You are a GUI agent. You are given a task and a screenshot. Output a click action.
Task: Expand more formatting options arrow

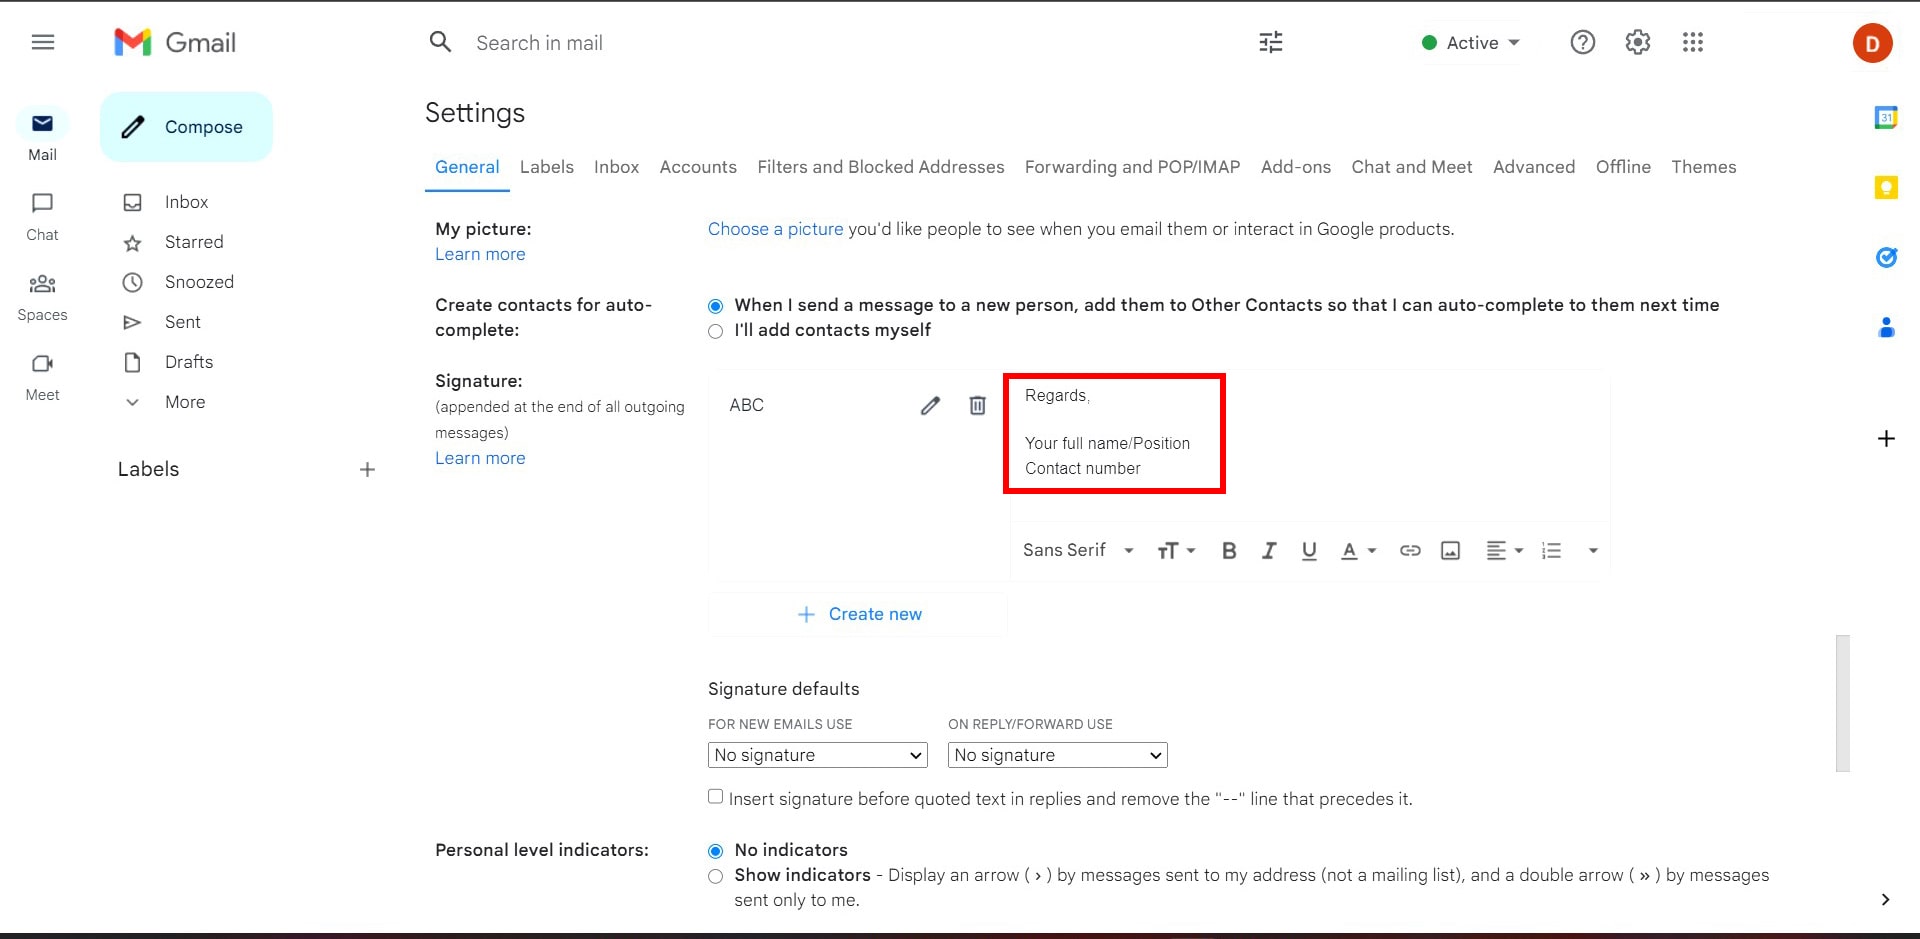[1593, 550]
